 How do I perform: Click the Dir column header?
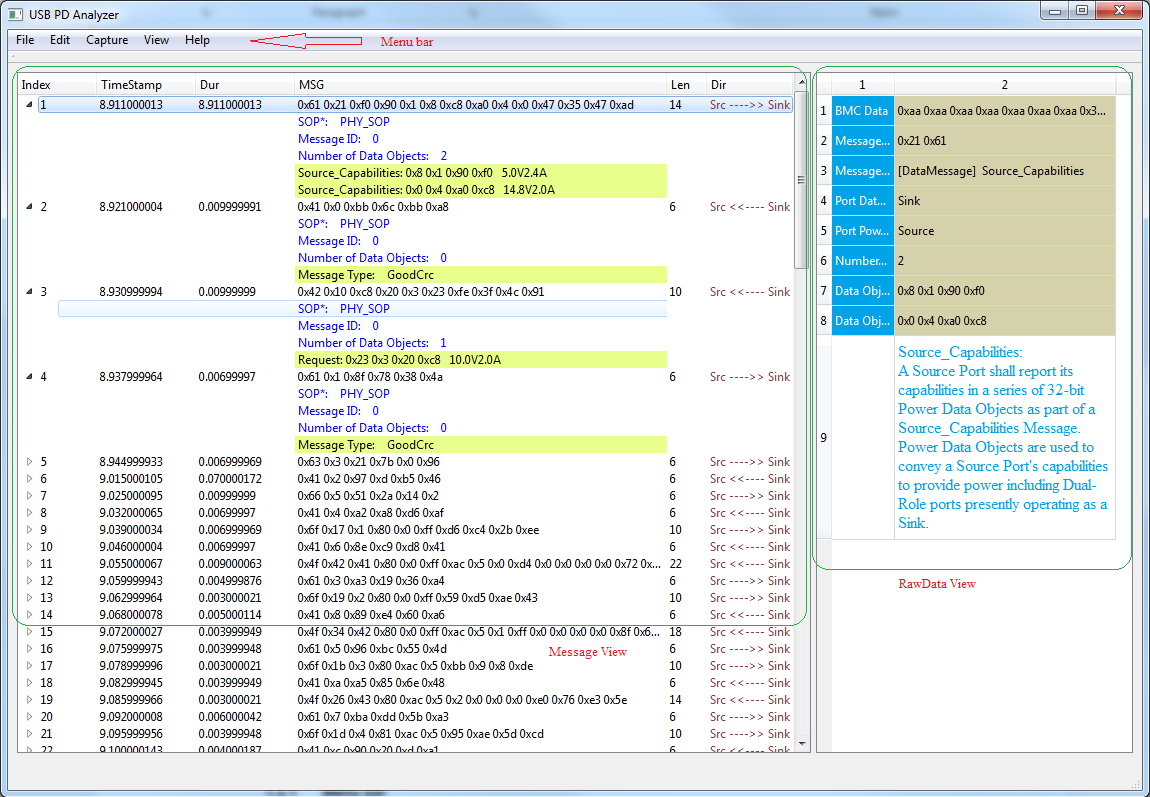[718, 85]
